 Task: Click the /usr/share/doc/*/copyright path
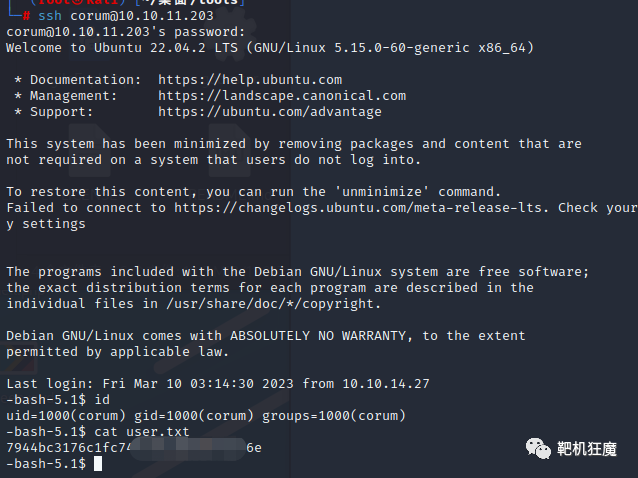tap(273, 304)
